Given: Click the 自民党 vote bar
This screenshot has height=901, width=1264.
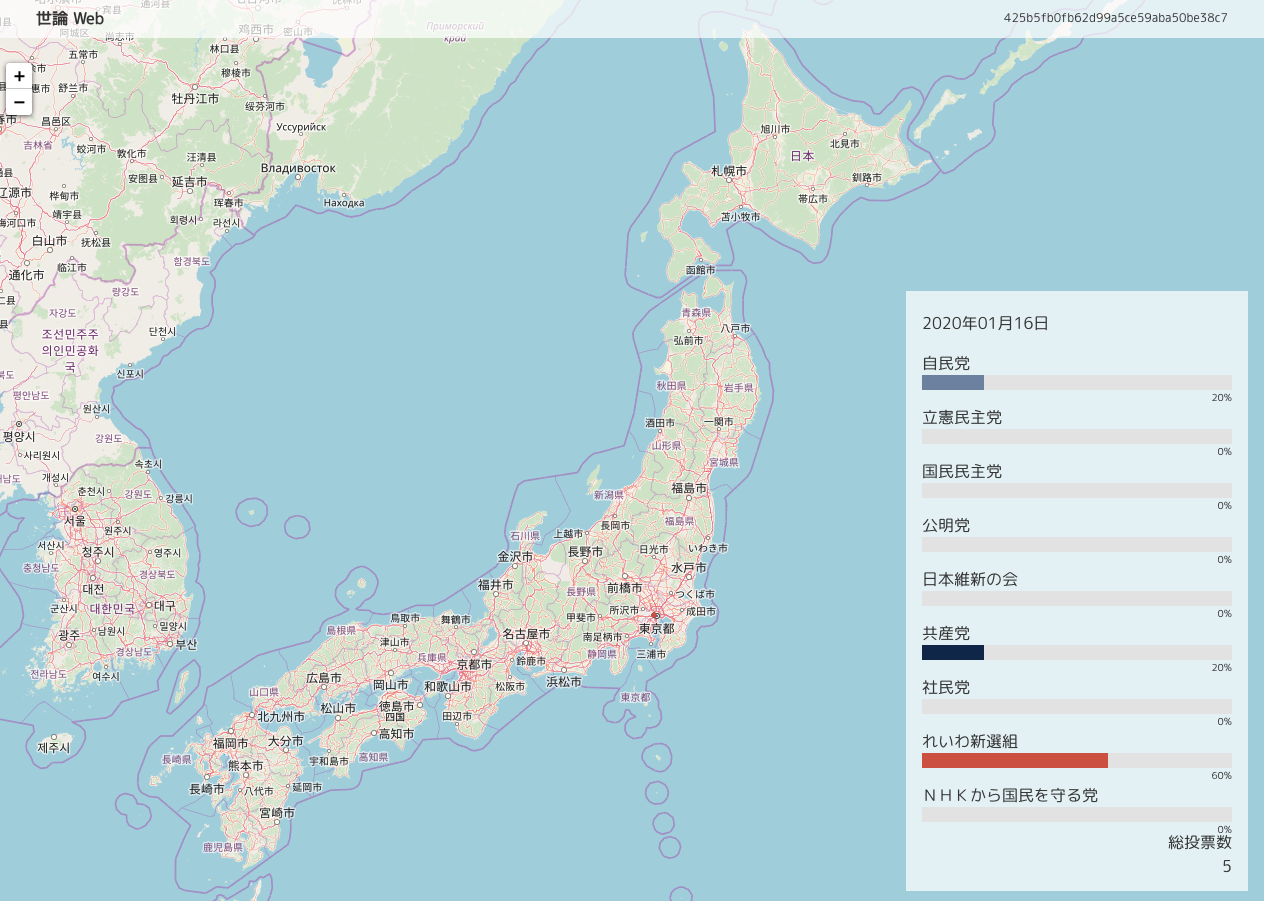Looking at the screenshot, I should point(1077,382).
